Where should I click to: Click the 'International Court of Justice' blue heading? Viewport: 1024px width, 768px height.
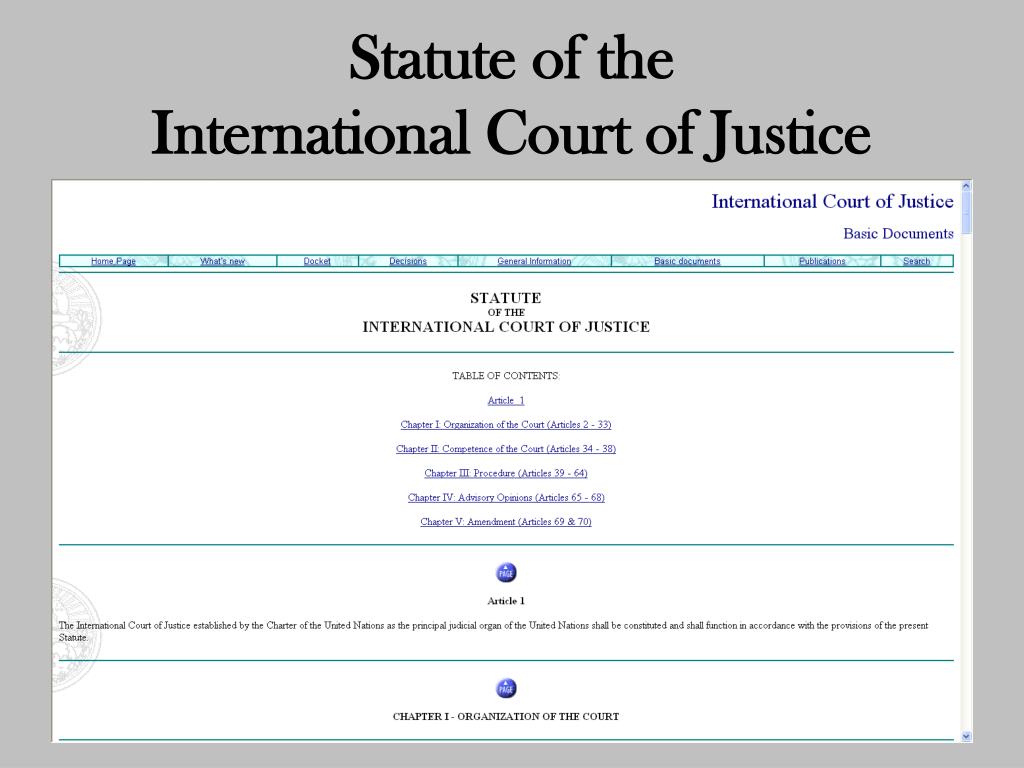832,202
